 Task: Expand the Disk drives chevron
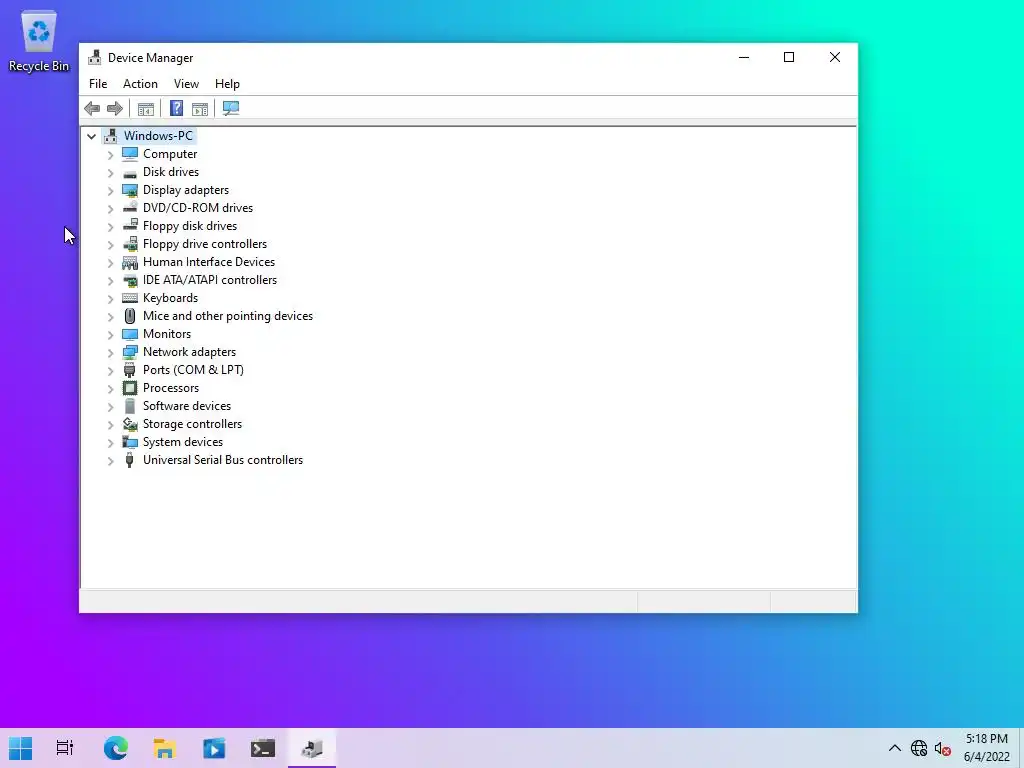(x=110, y=172)
